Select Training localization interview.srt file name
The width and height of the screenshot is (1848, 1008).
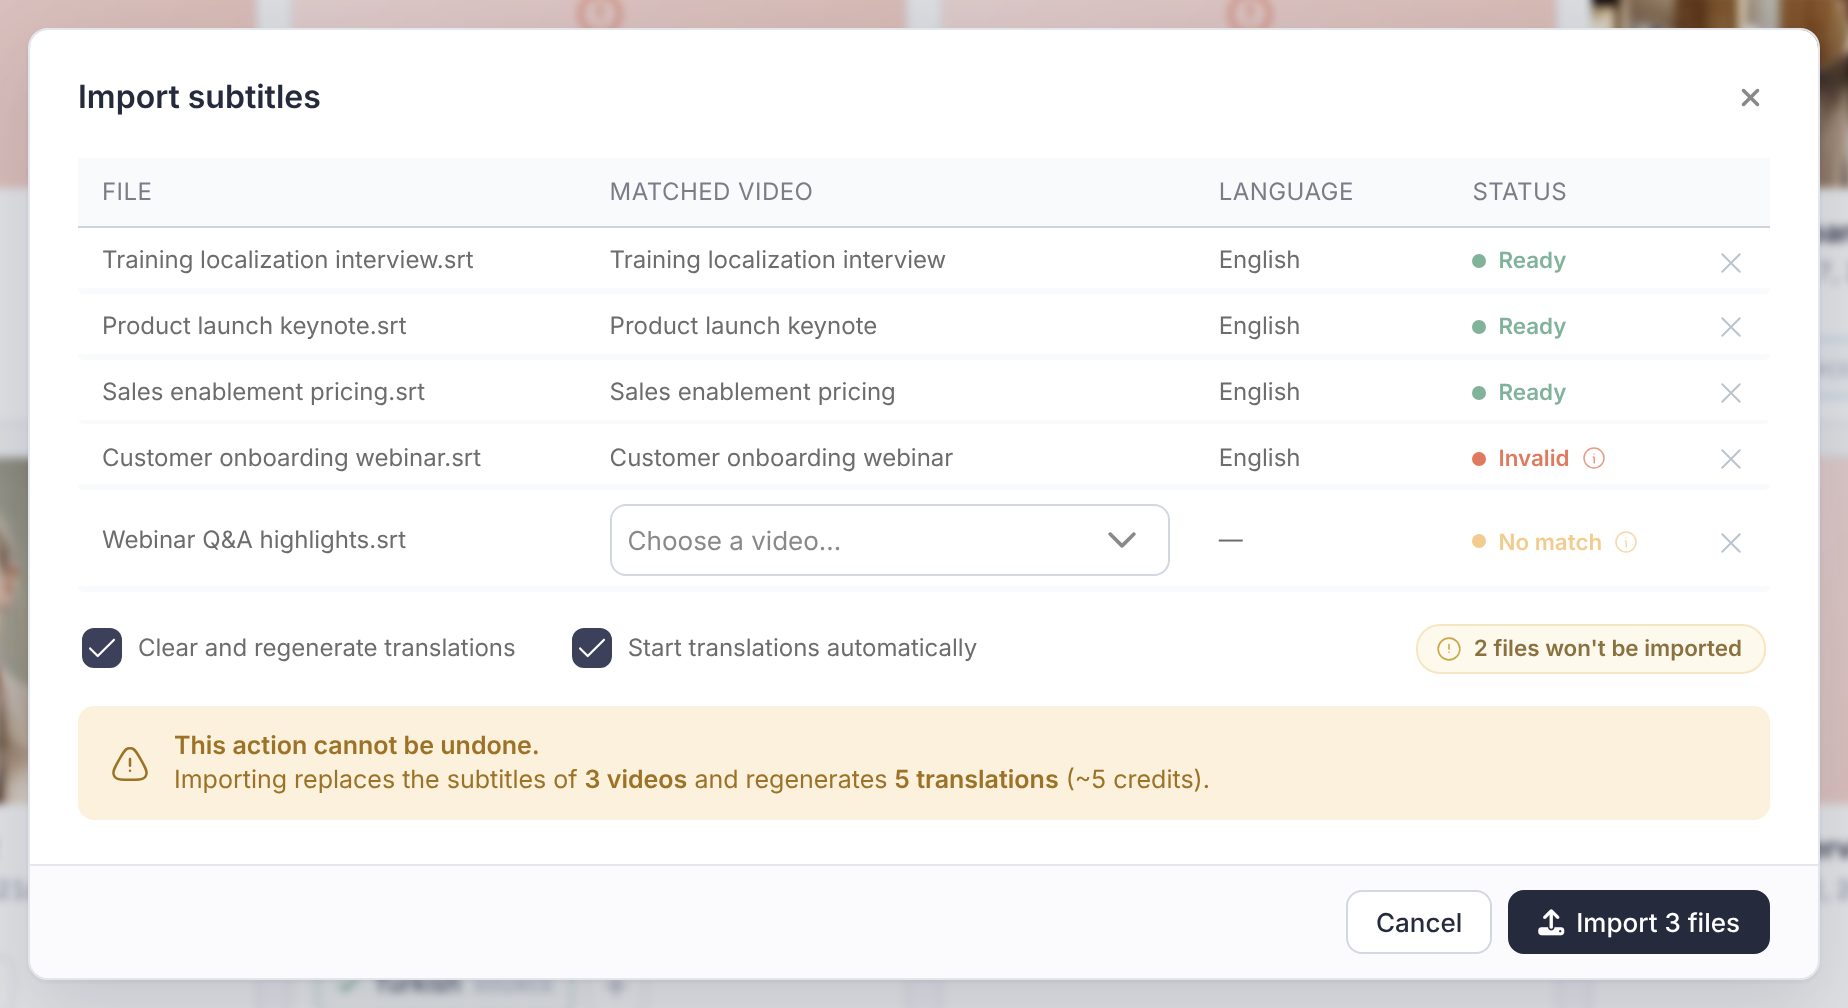point(288,260)
